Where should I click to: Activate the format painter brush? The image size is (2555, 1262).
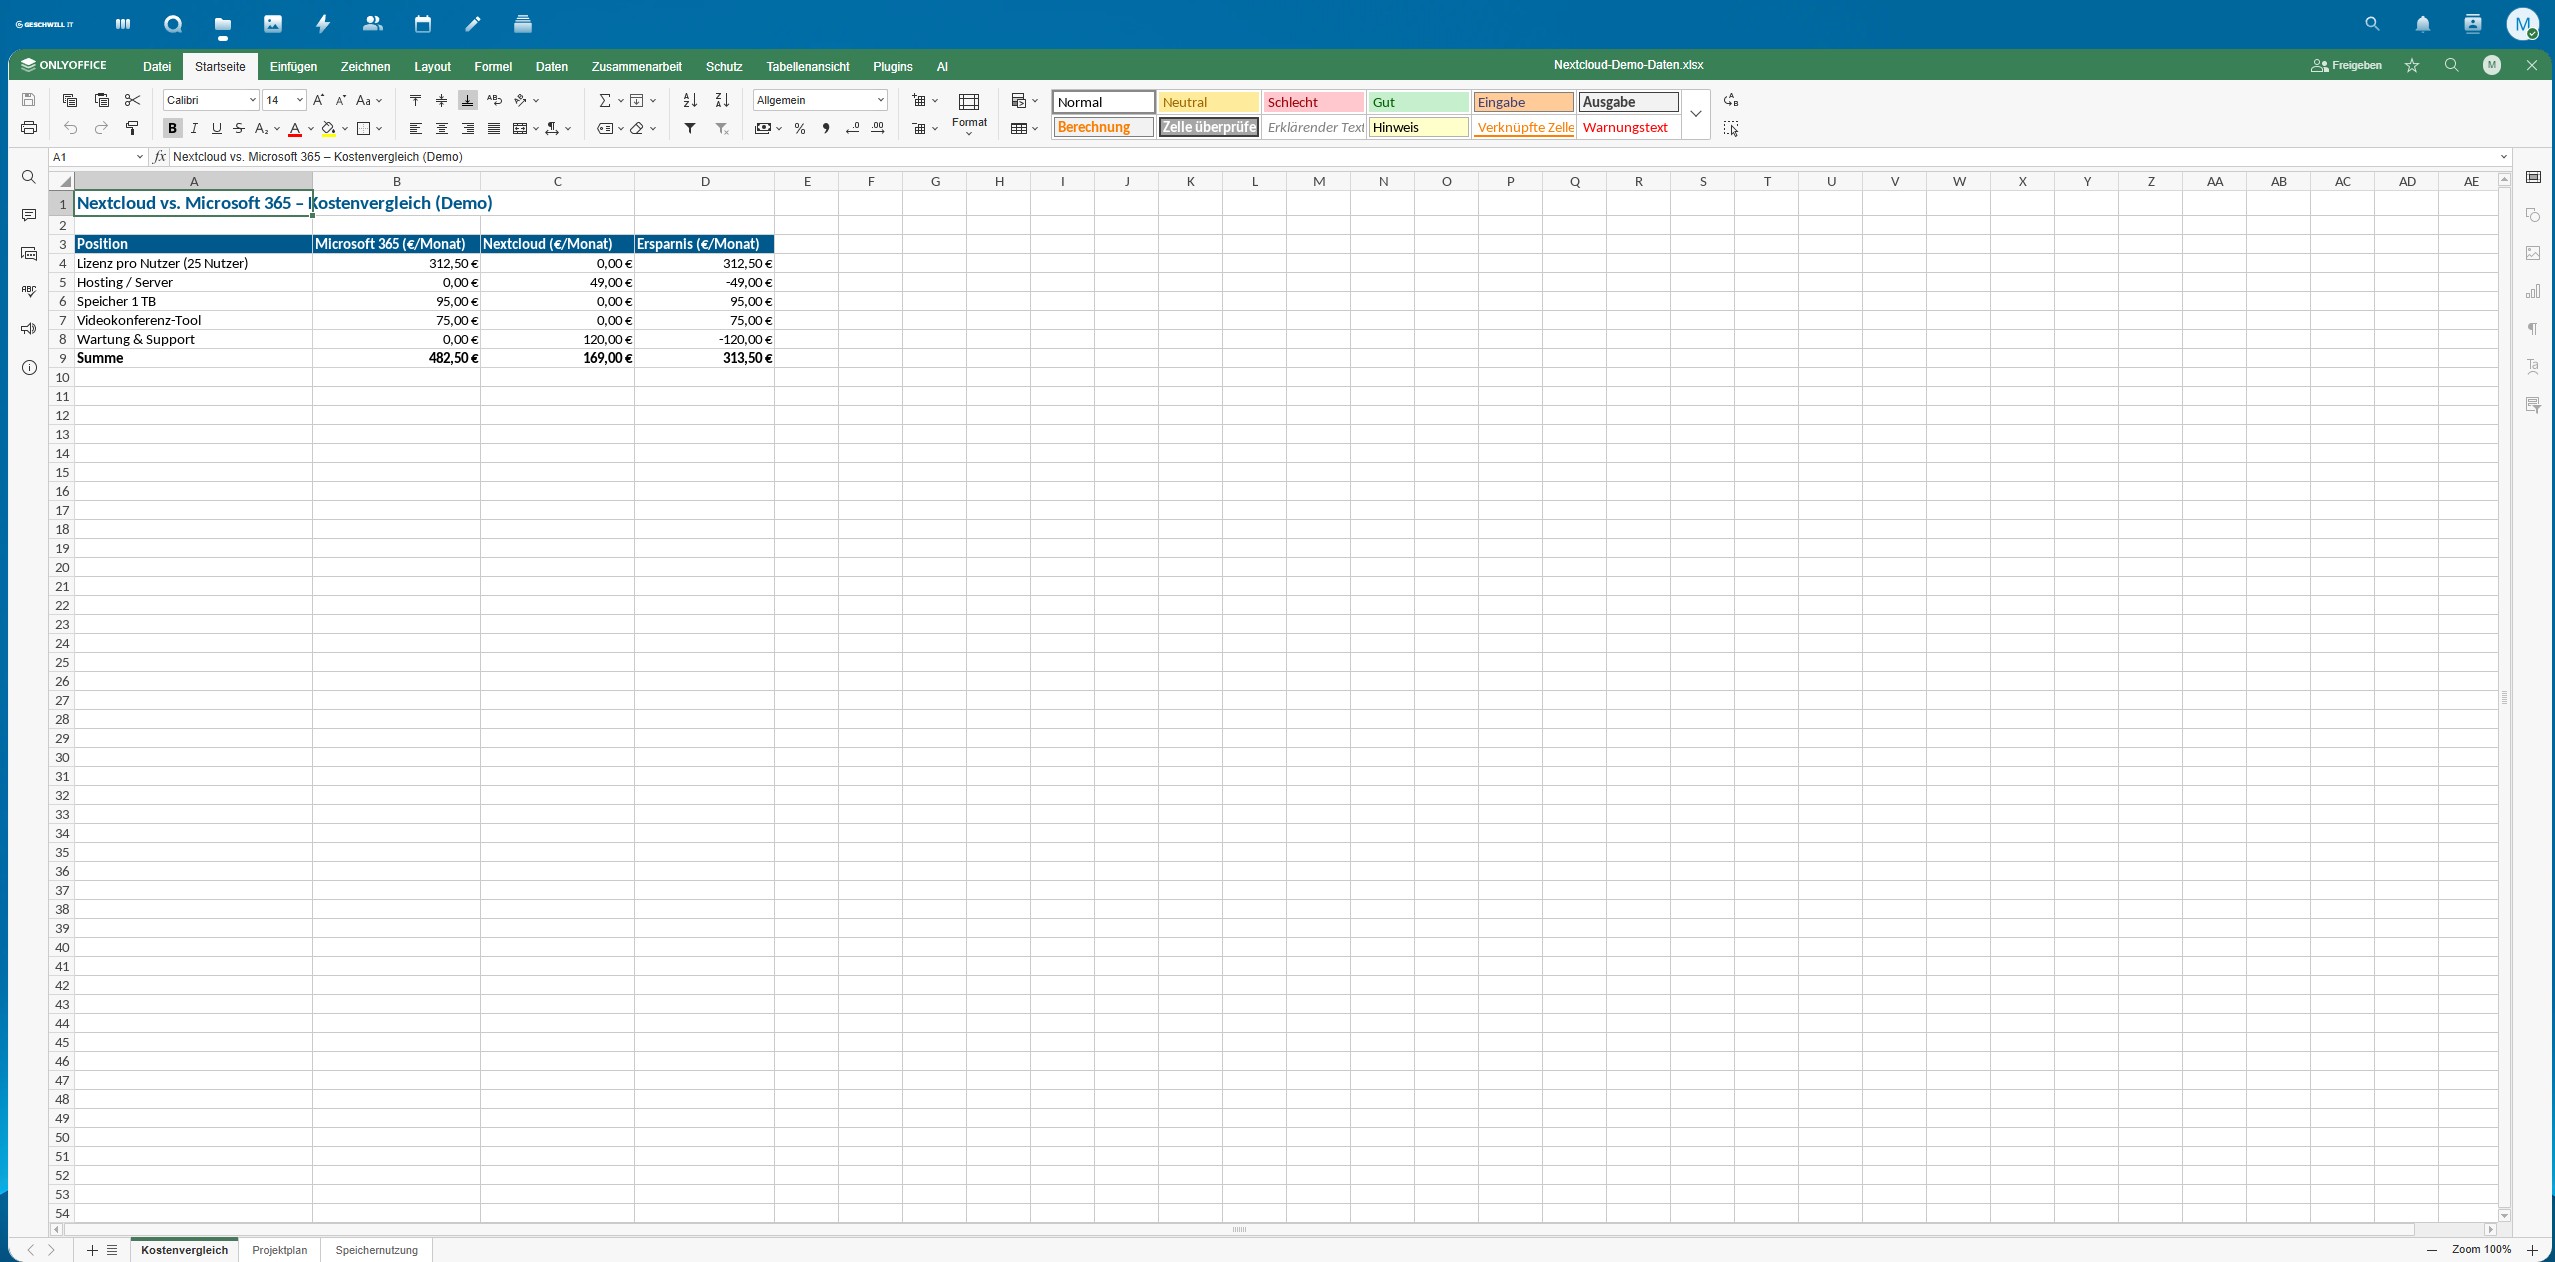pos(132,128)
